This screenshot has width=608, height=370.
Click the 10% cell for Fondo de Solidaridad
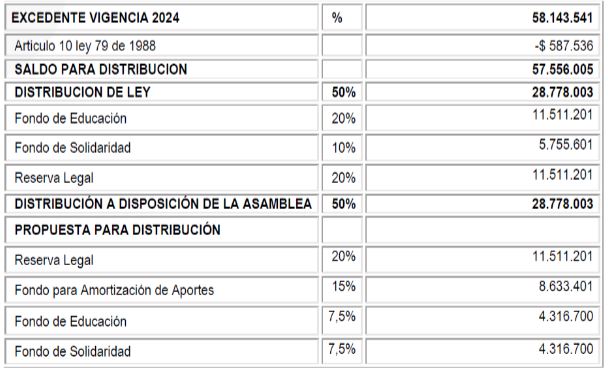[x=342, y=148]
